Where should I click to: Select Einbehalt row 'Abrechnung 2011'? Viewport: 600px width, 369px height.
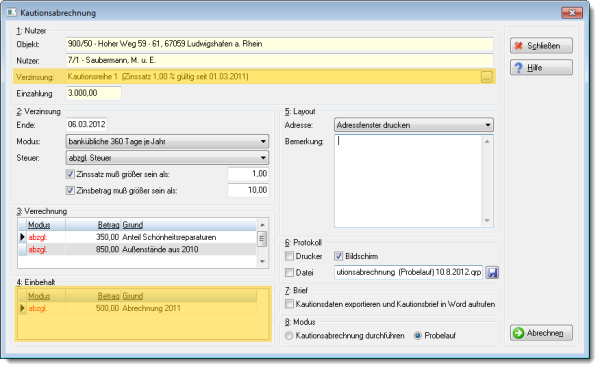(137, 309)
